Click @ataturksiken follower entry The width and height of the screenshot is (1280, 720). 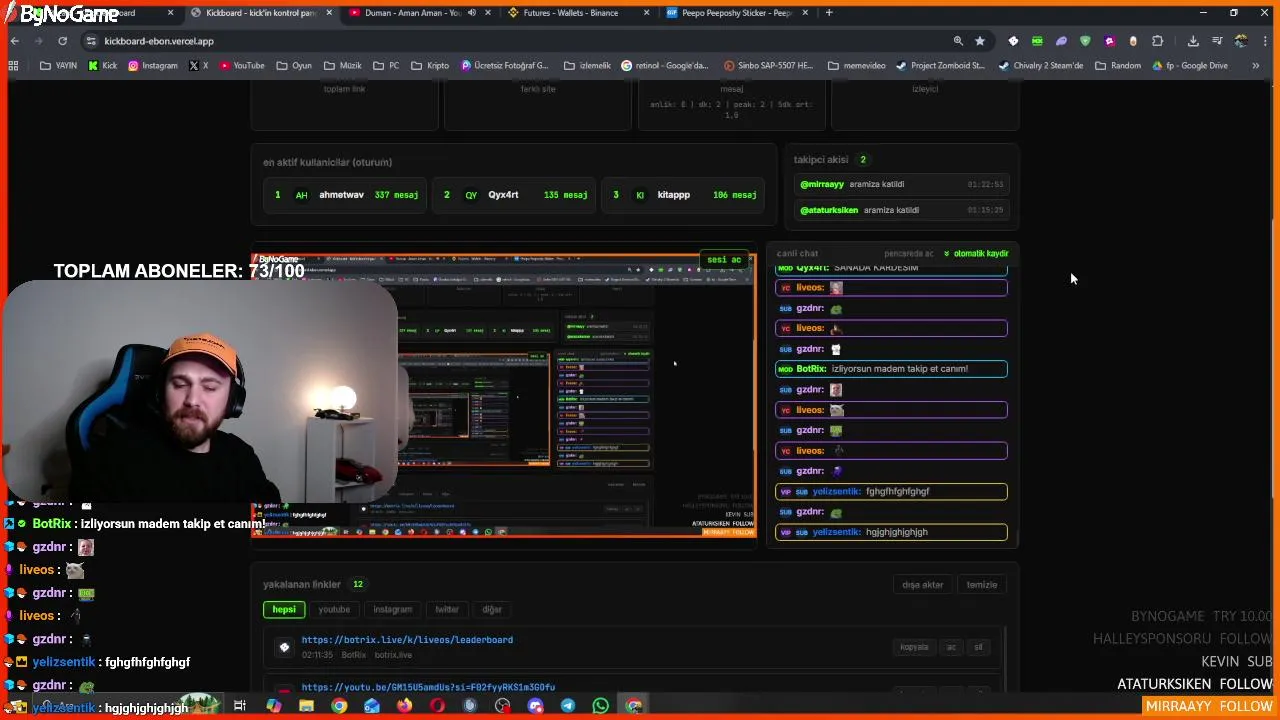pos(900,210)
